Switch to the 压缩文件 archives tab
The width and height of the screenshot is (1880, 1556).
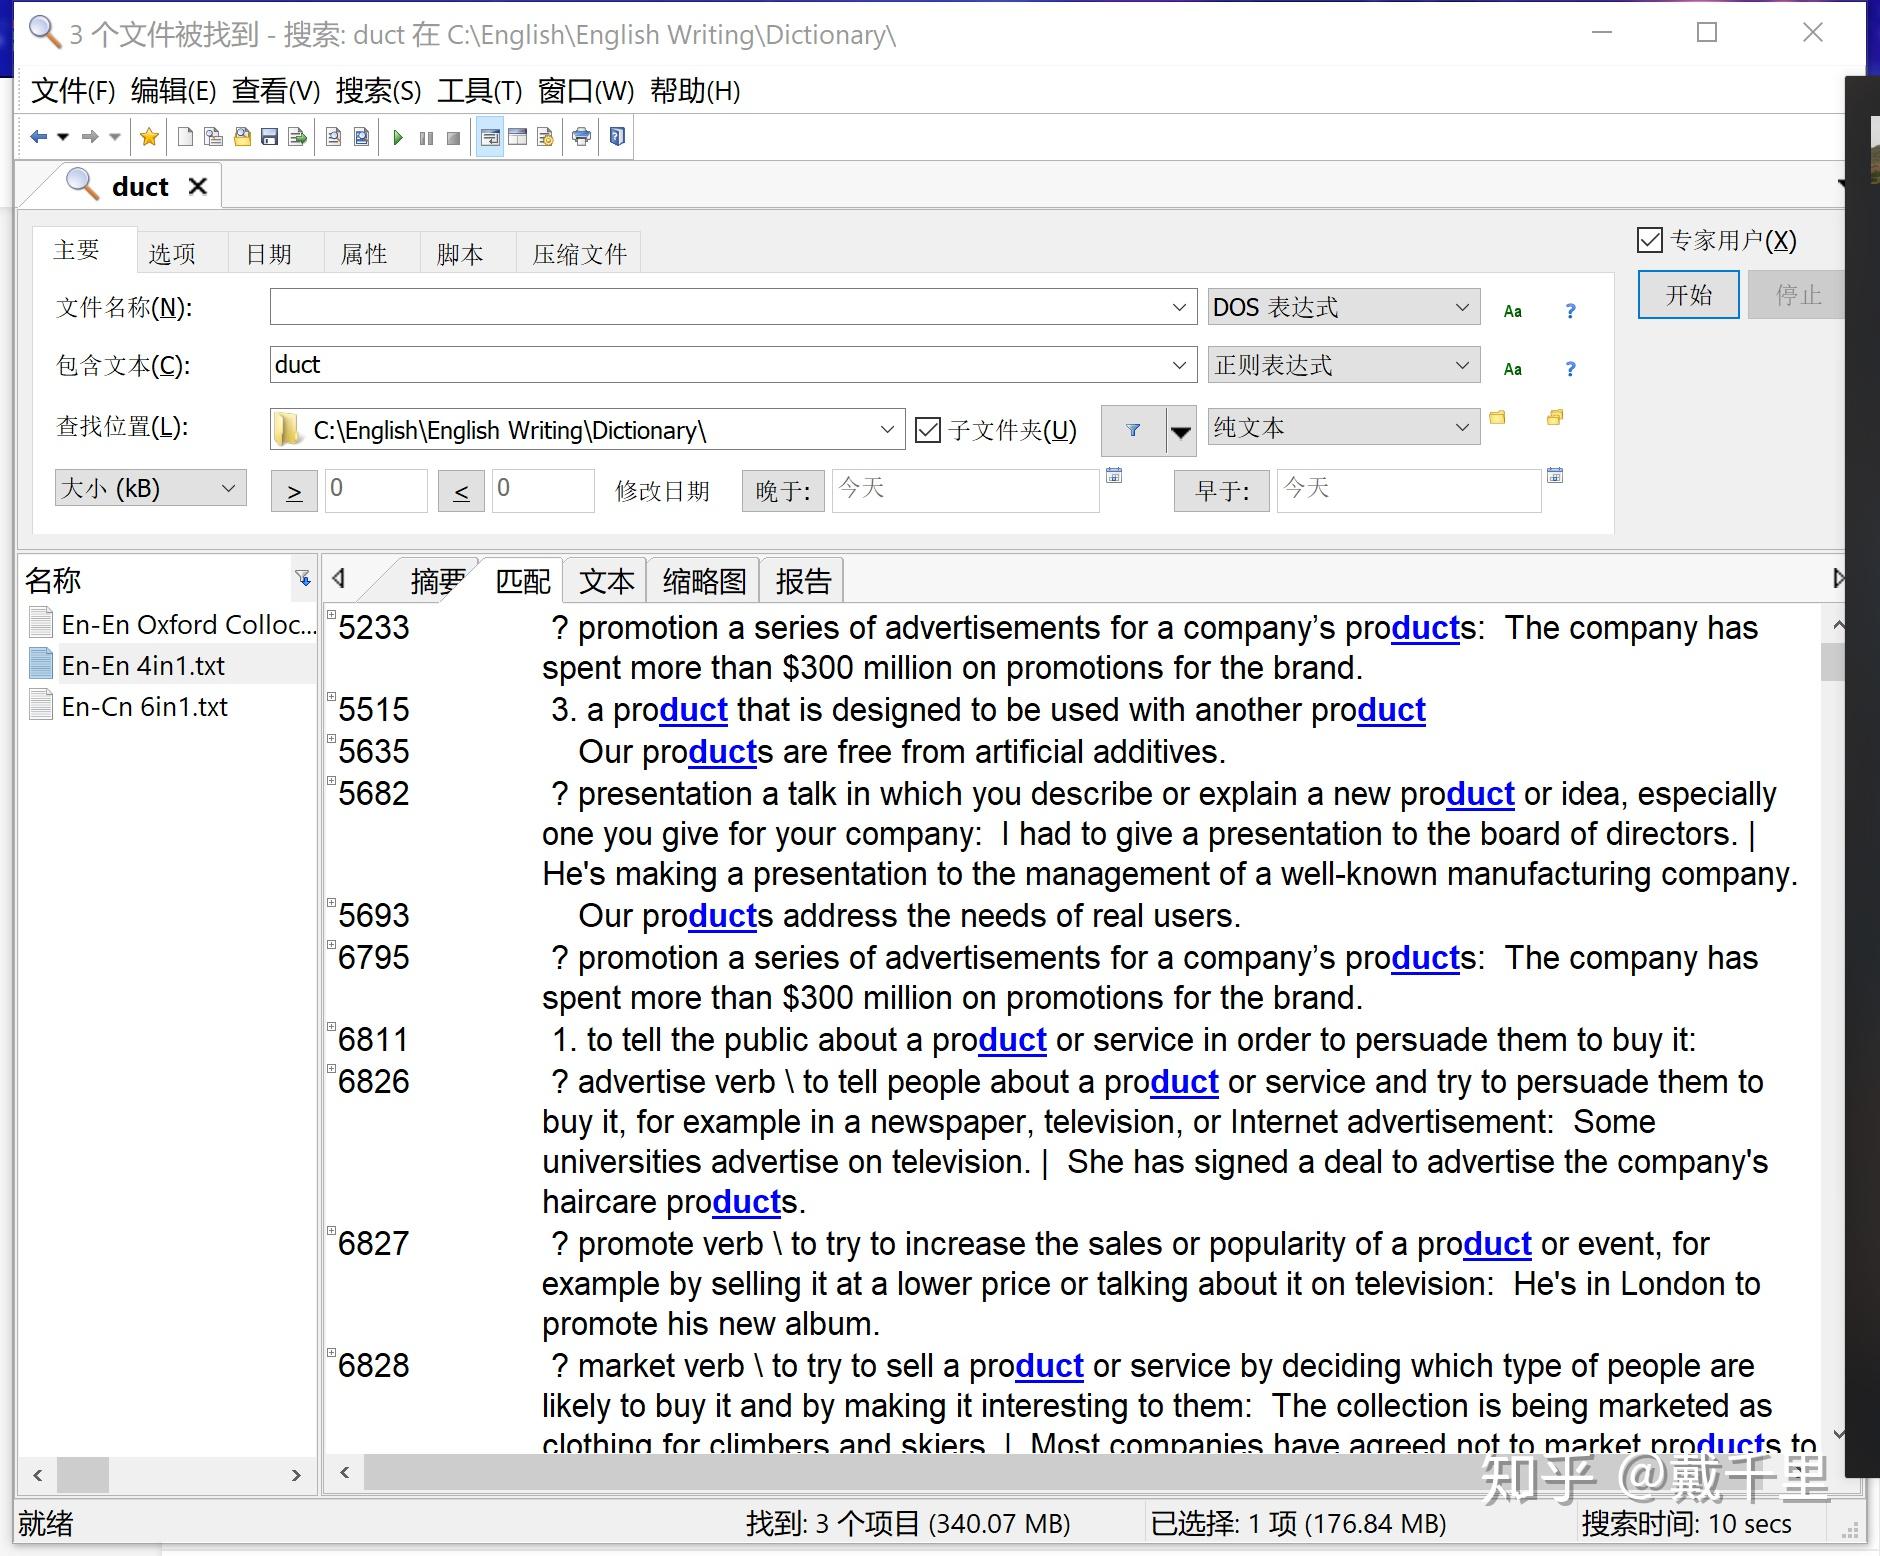tap(580, 254)
